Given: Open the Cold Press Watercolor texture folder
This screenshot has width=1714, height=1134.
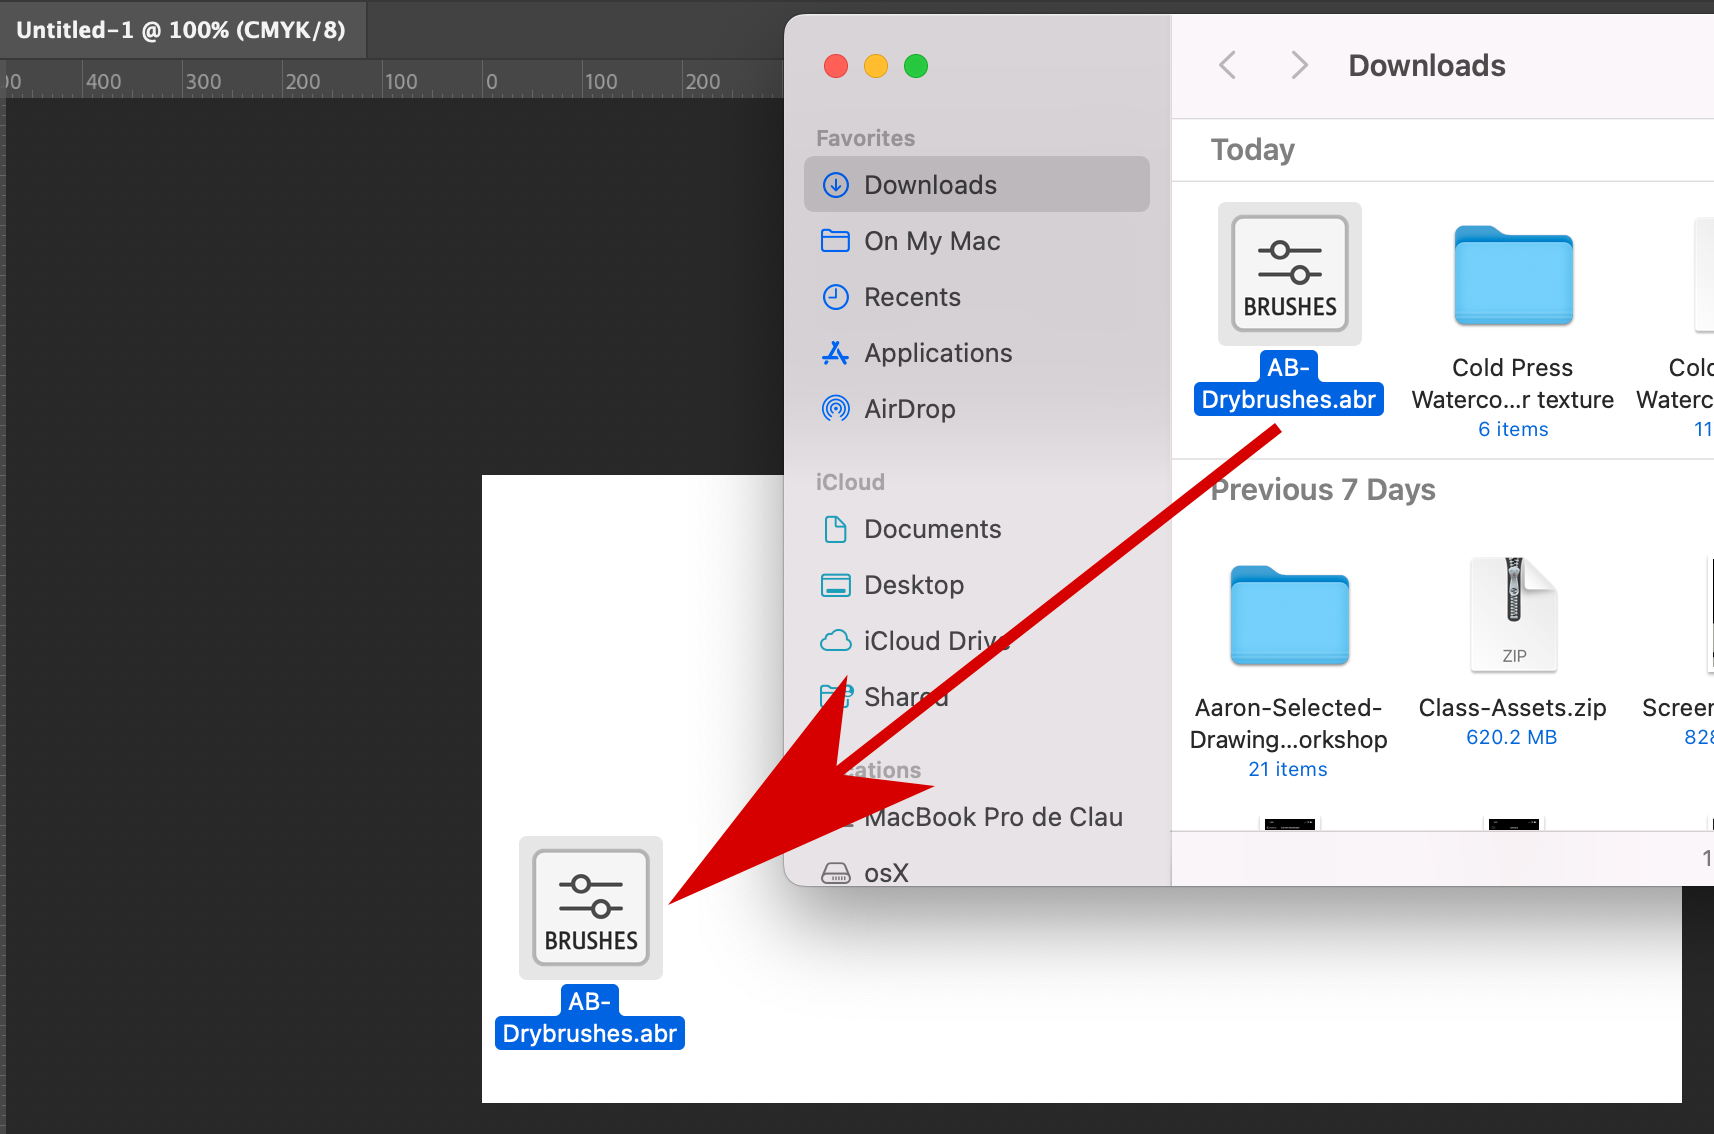Looking at the screenshot, I should click(x=1513, y=276).
